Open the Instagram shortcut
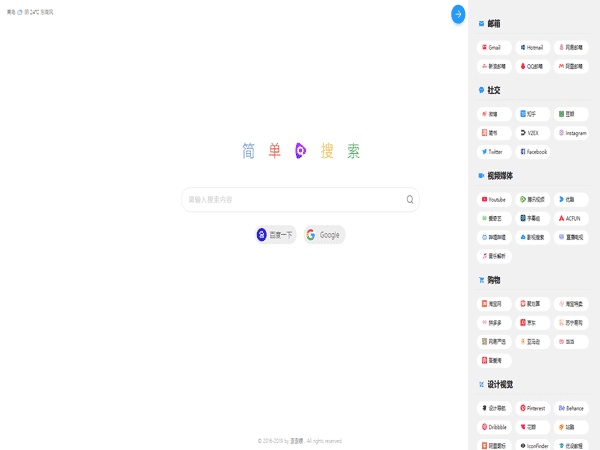This screenshot has width=600, height=450. (573, 133)
